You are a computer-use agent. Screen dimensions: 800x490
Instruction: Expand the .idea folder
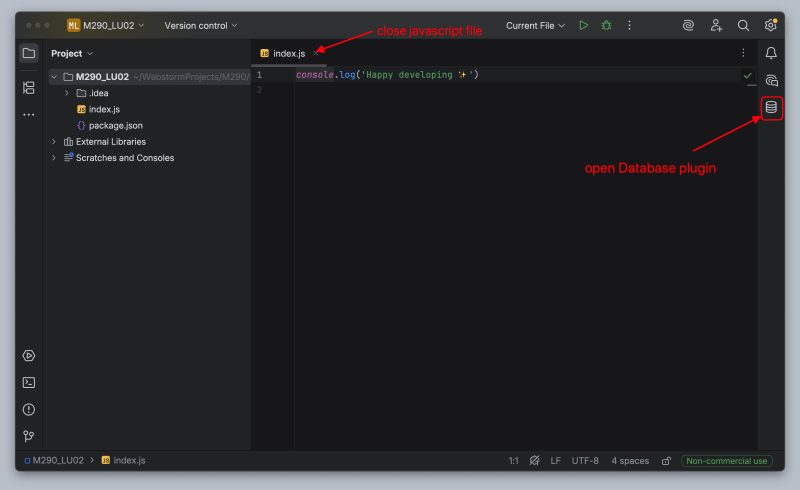(67, 93)
